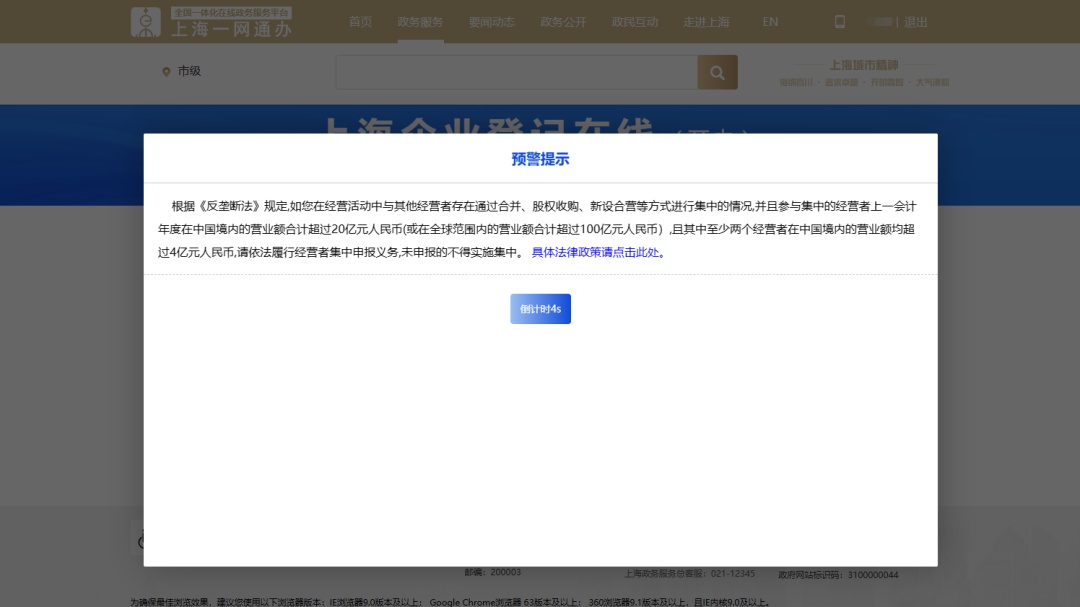Open the 走进上海 menu

click(x=706, y=21)
